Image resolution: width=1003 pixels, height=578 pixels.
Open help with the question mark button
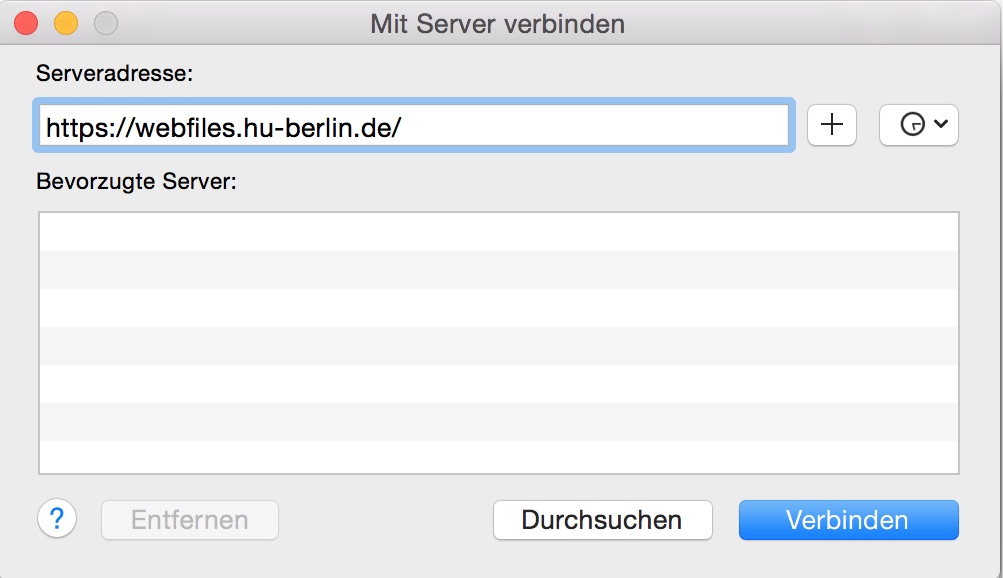pos(57,519)
